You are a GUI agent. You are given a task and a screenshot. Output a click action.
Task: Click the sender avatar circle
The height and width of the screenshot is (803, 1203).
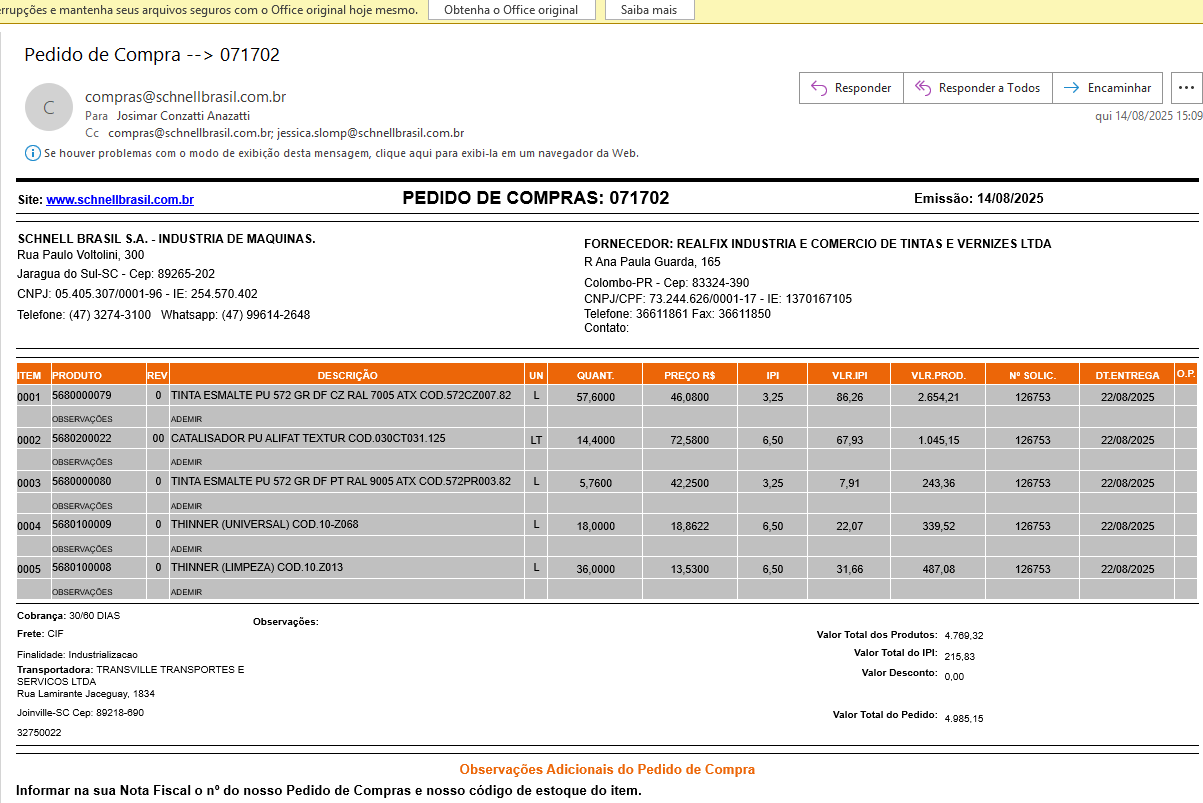coord(48,108)
